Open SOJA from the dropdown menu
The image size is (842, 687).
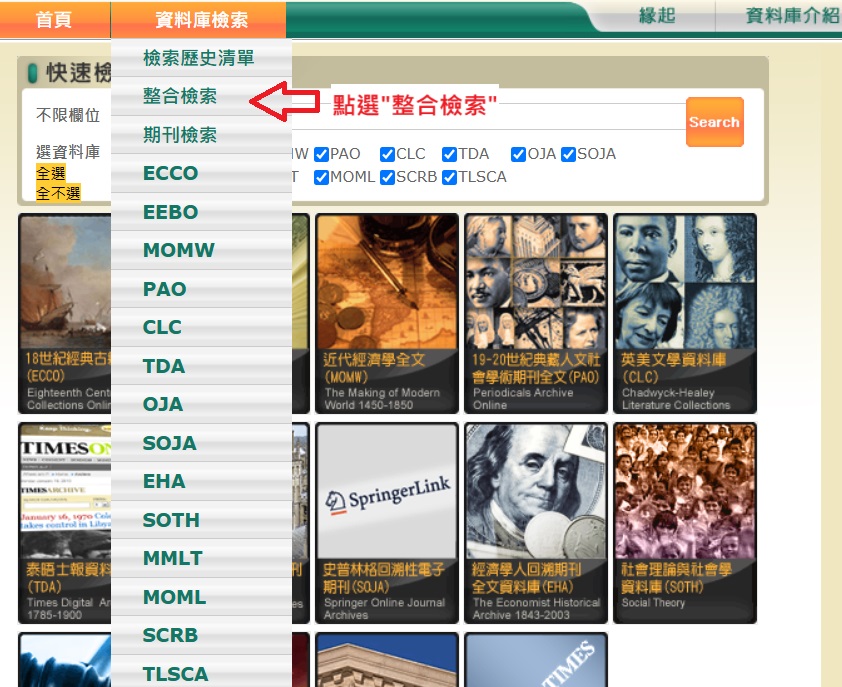click(x=201, y=443)
